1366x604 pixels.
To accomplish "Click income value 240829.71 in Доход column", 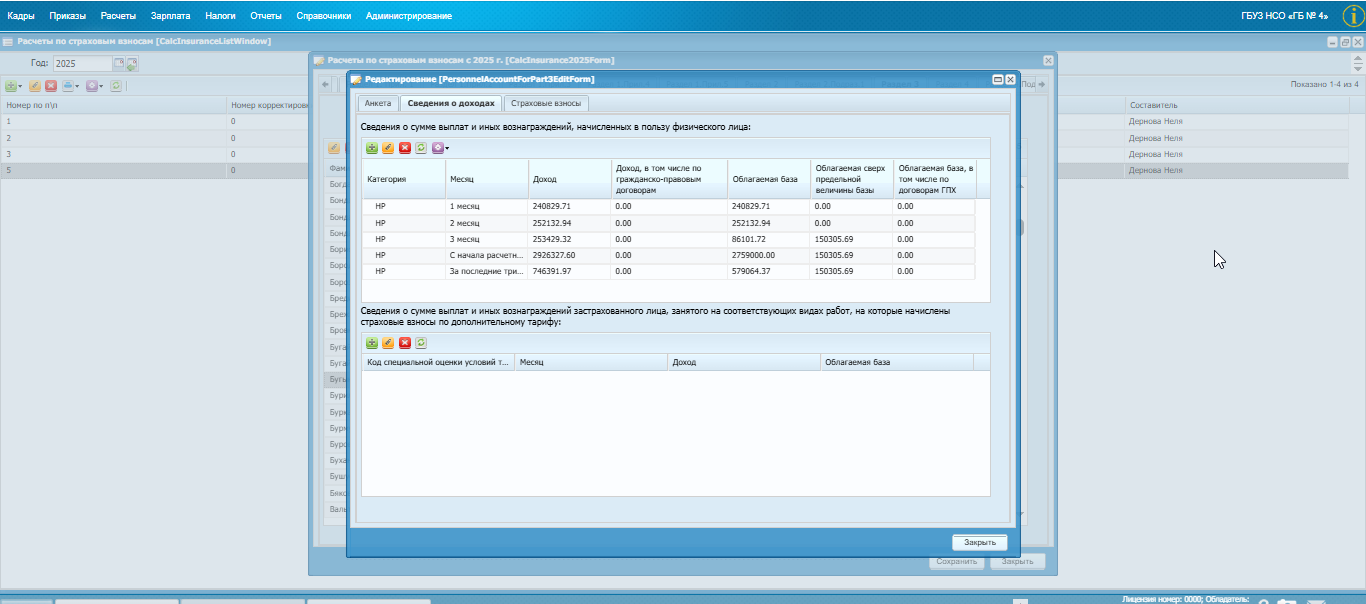I will pyautogui.click(x=553, y=206).
